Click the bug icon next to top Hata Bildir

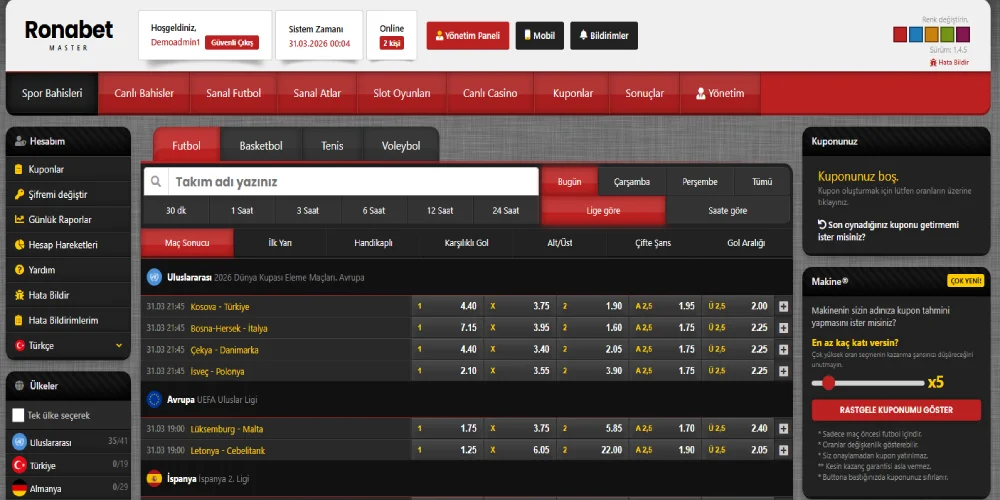click(x=934, y=62)
